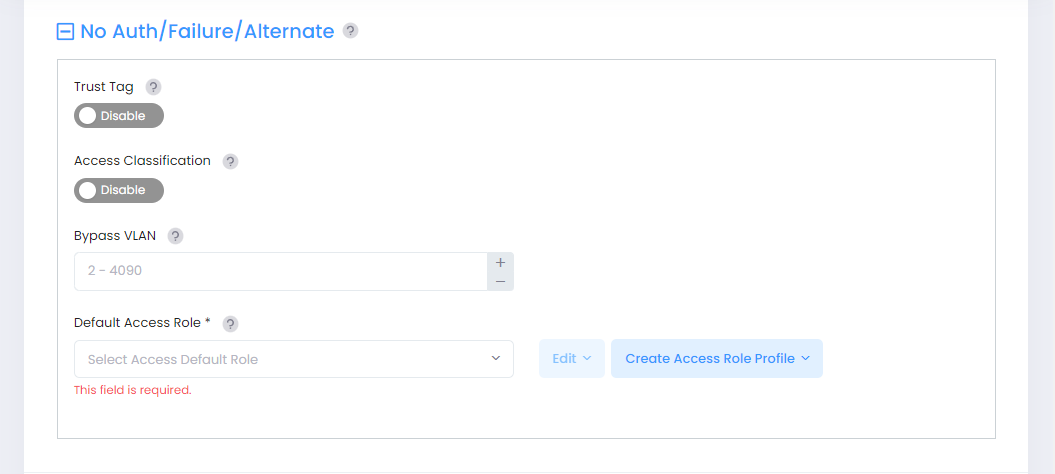Image resolution: width=1055 pixels, height=474 pixels.
Task: Enable the Access Classification toggle
Action: [118, 190]
